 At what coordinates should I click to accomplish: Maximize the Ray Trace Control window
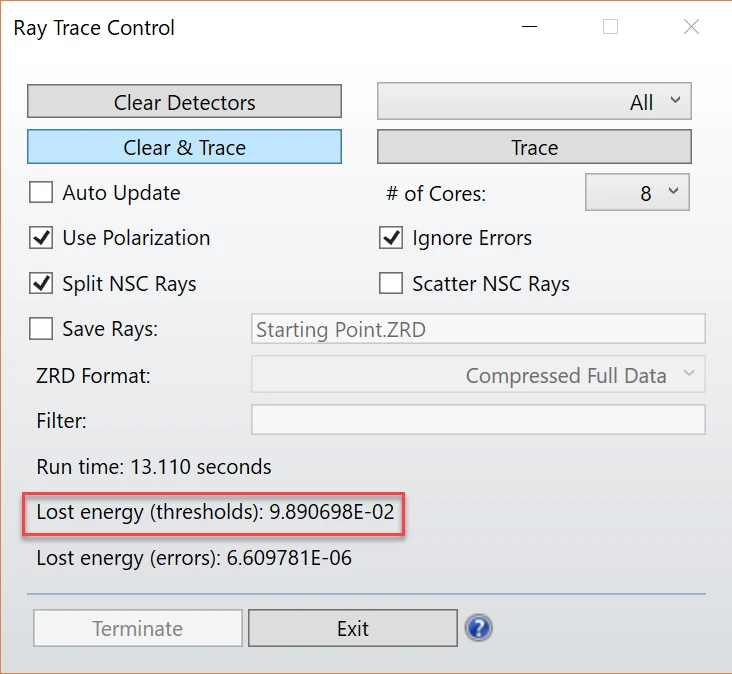point(610,27)
